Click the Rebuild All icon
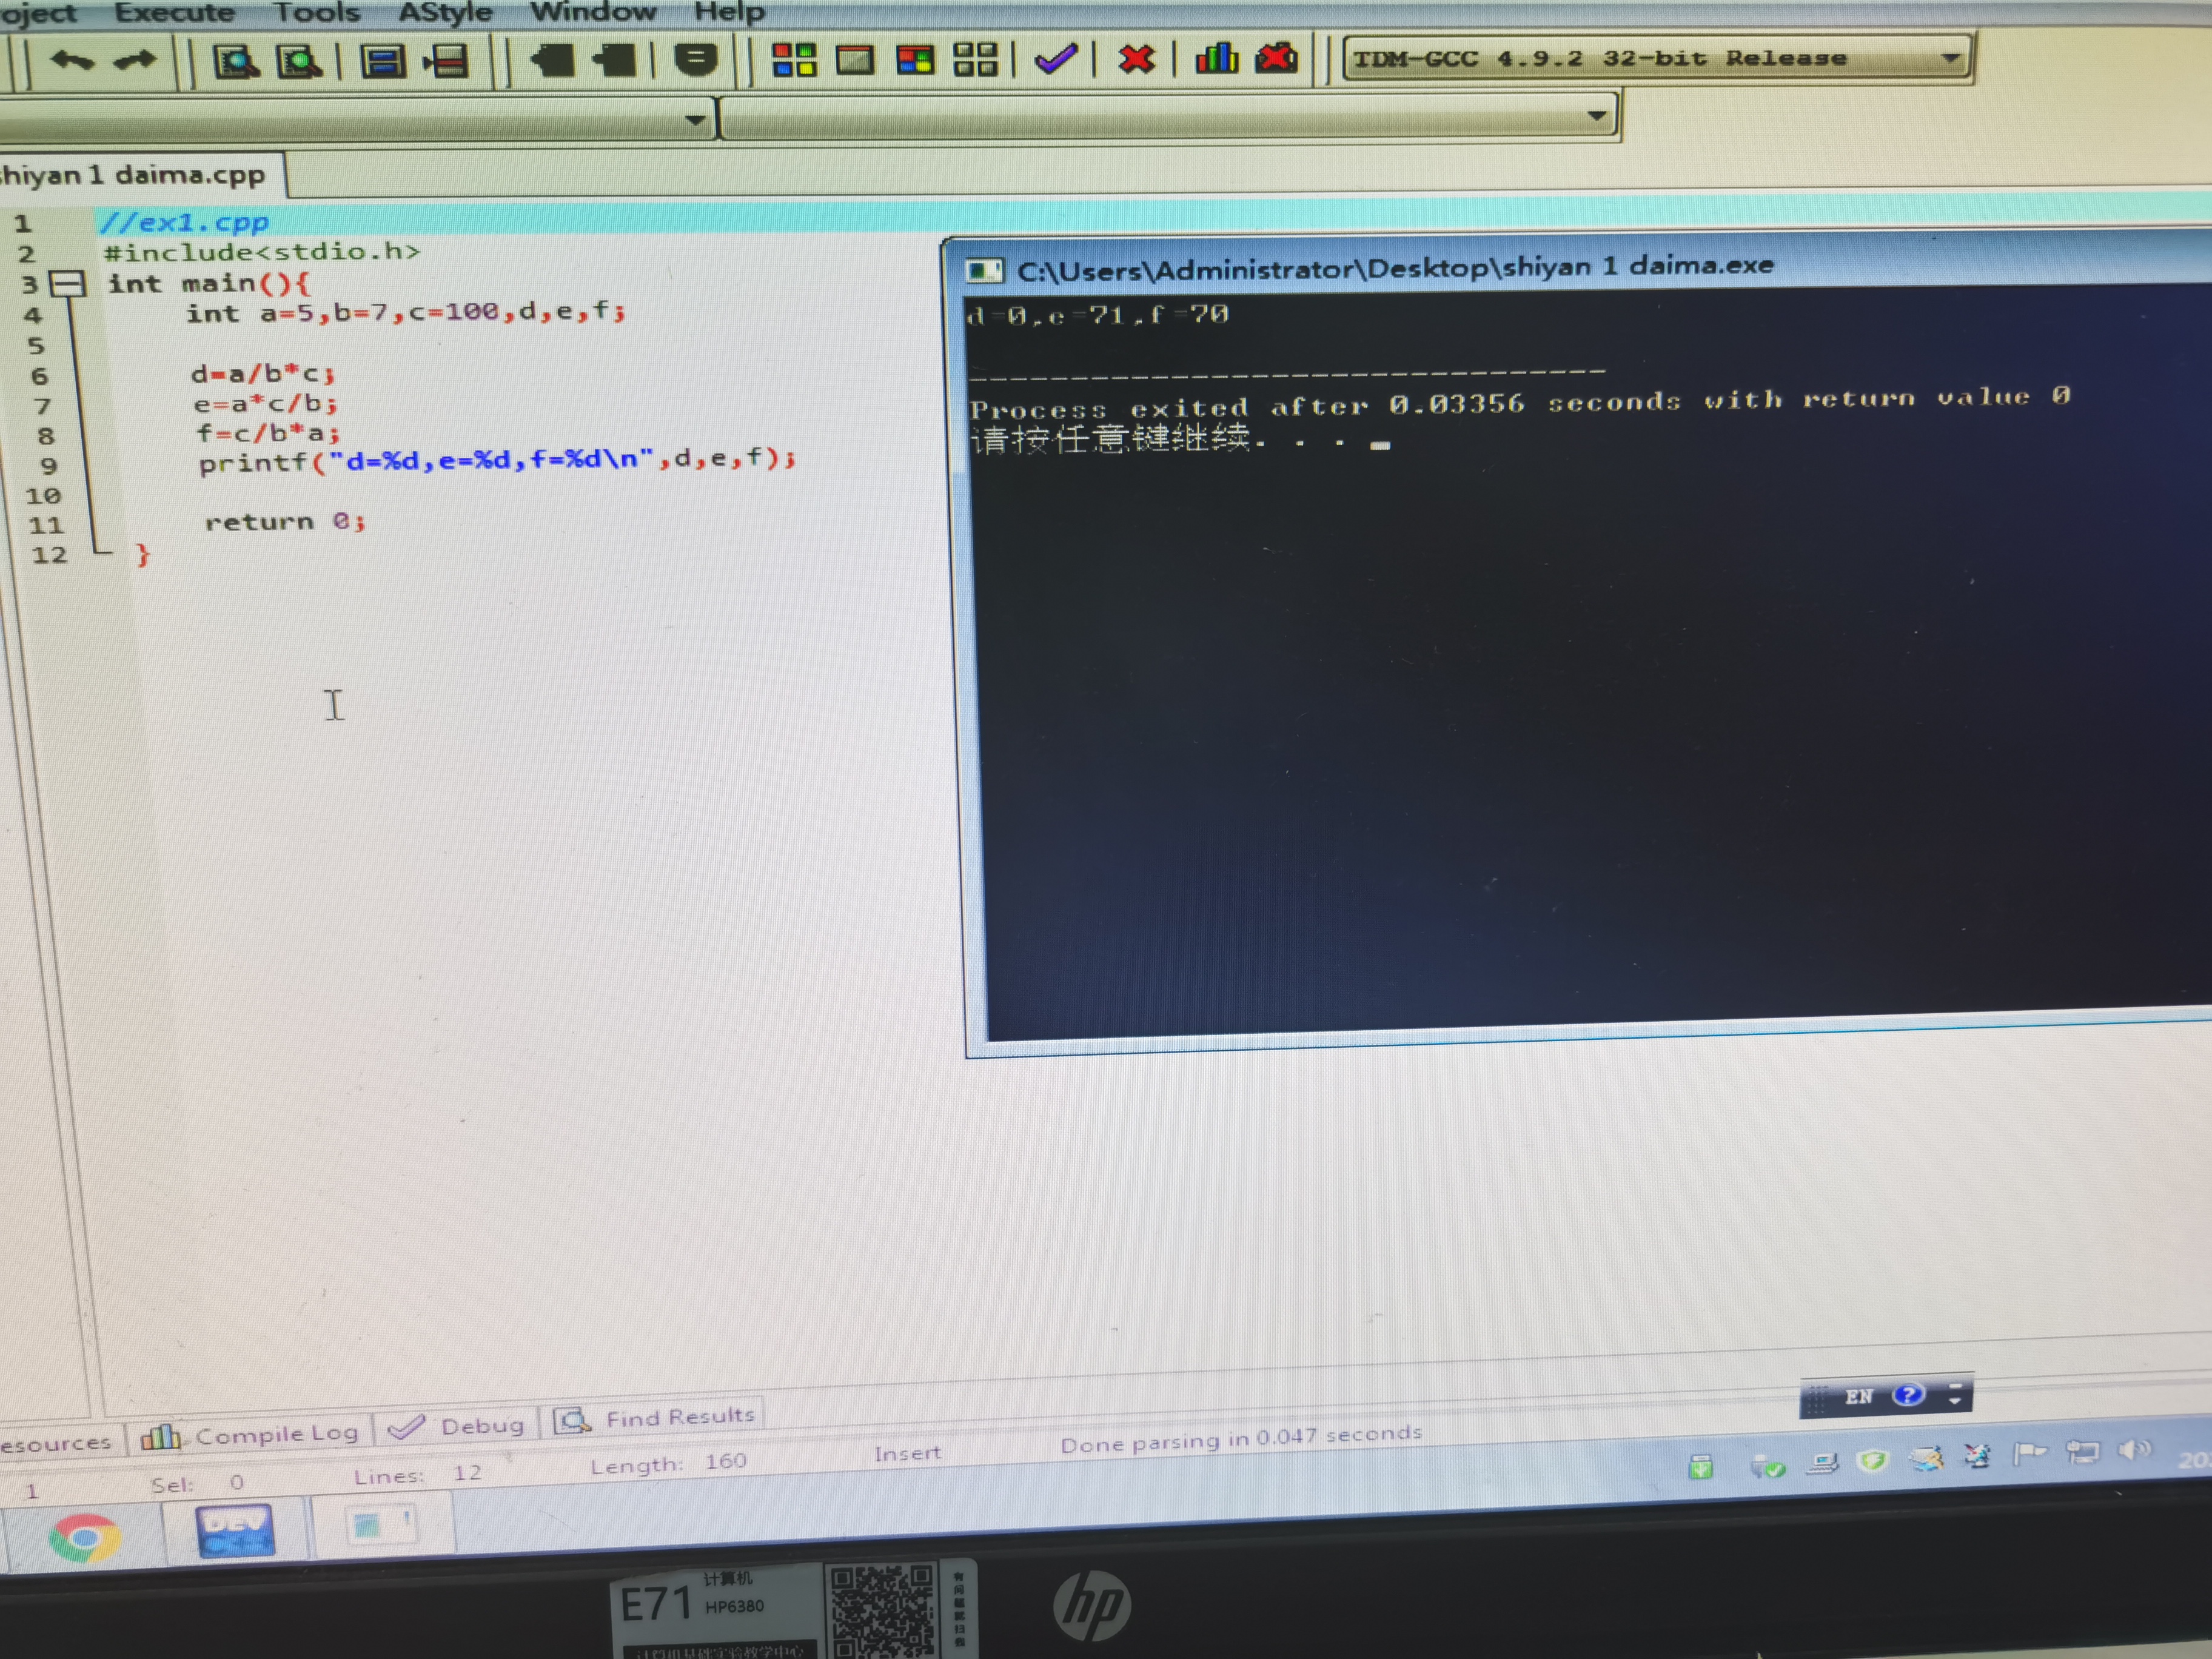Screen dimensions: 2212x1659 coord(975,59)
